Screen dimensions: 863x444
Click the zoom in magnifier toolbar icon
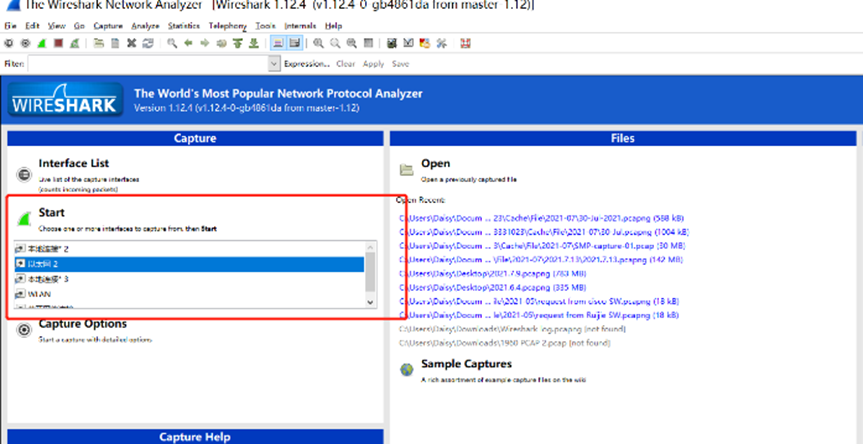318,43
